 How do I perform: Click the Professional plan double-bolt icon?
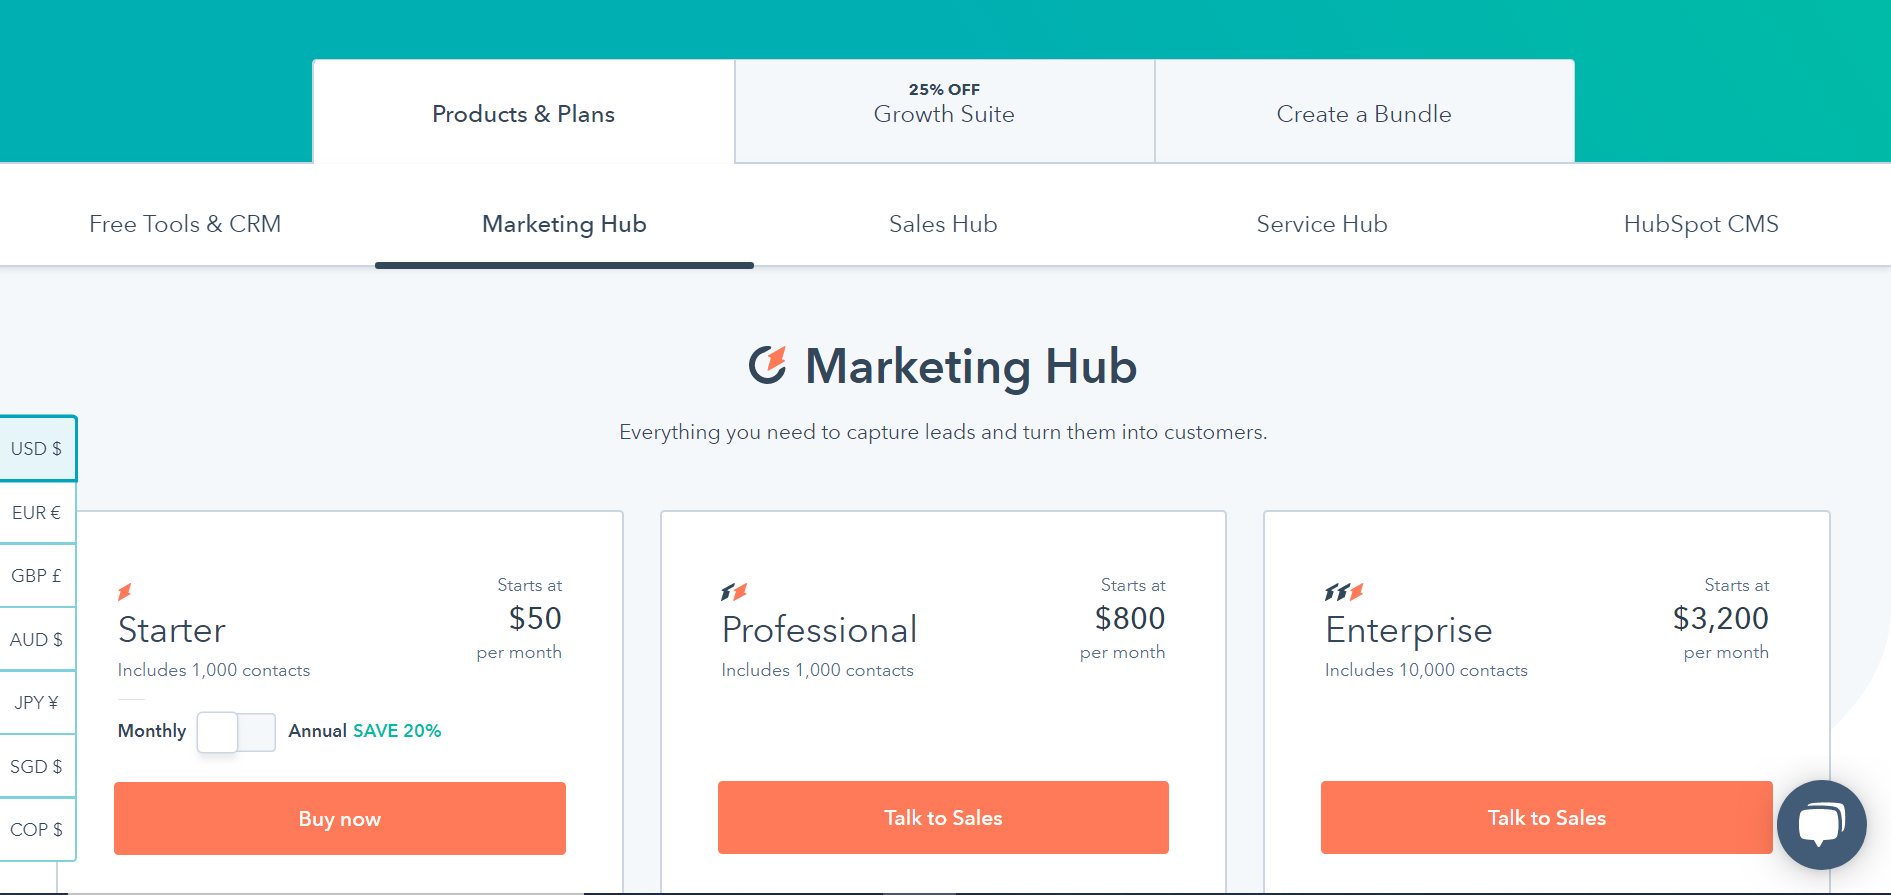point(734,592)
